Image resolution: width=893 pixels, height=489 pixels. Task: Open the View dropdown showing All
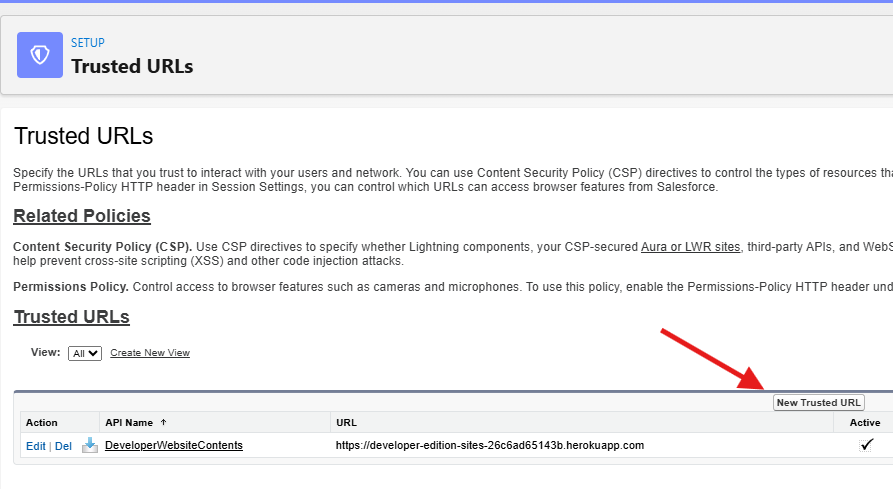coord(85,353)
